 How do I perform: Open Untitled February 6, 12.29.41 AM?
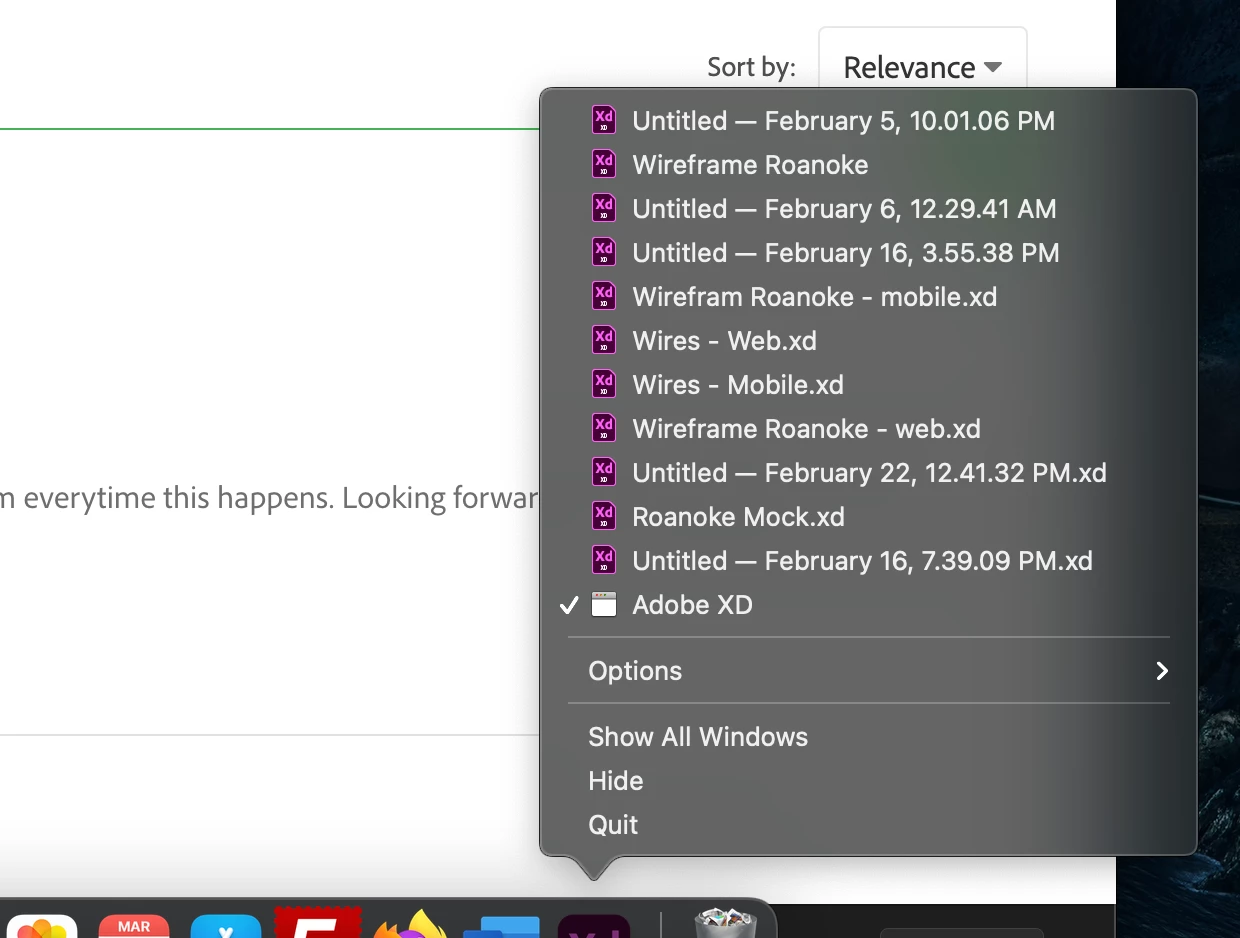(868, 209)
